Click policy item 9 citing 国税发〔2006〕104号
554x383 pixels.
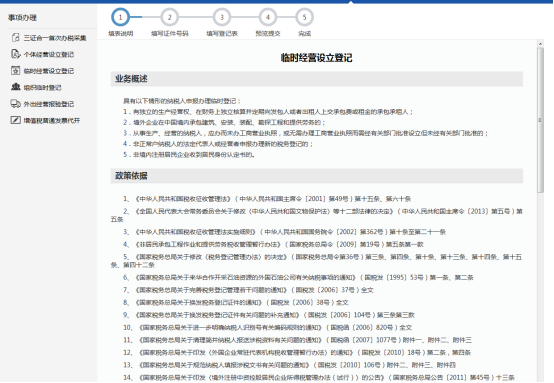point(269,315)
